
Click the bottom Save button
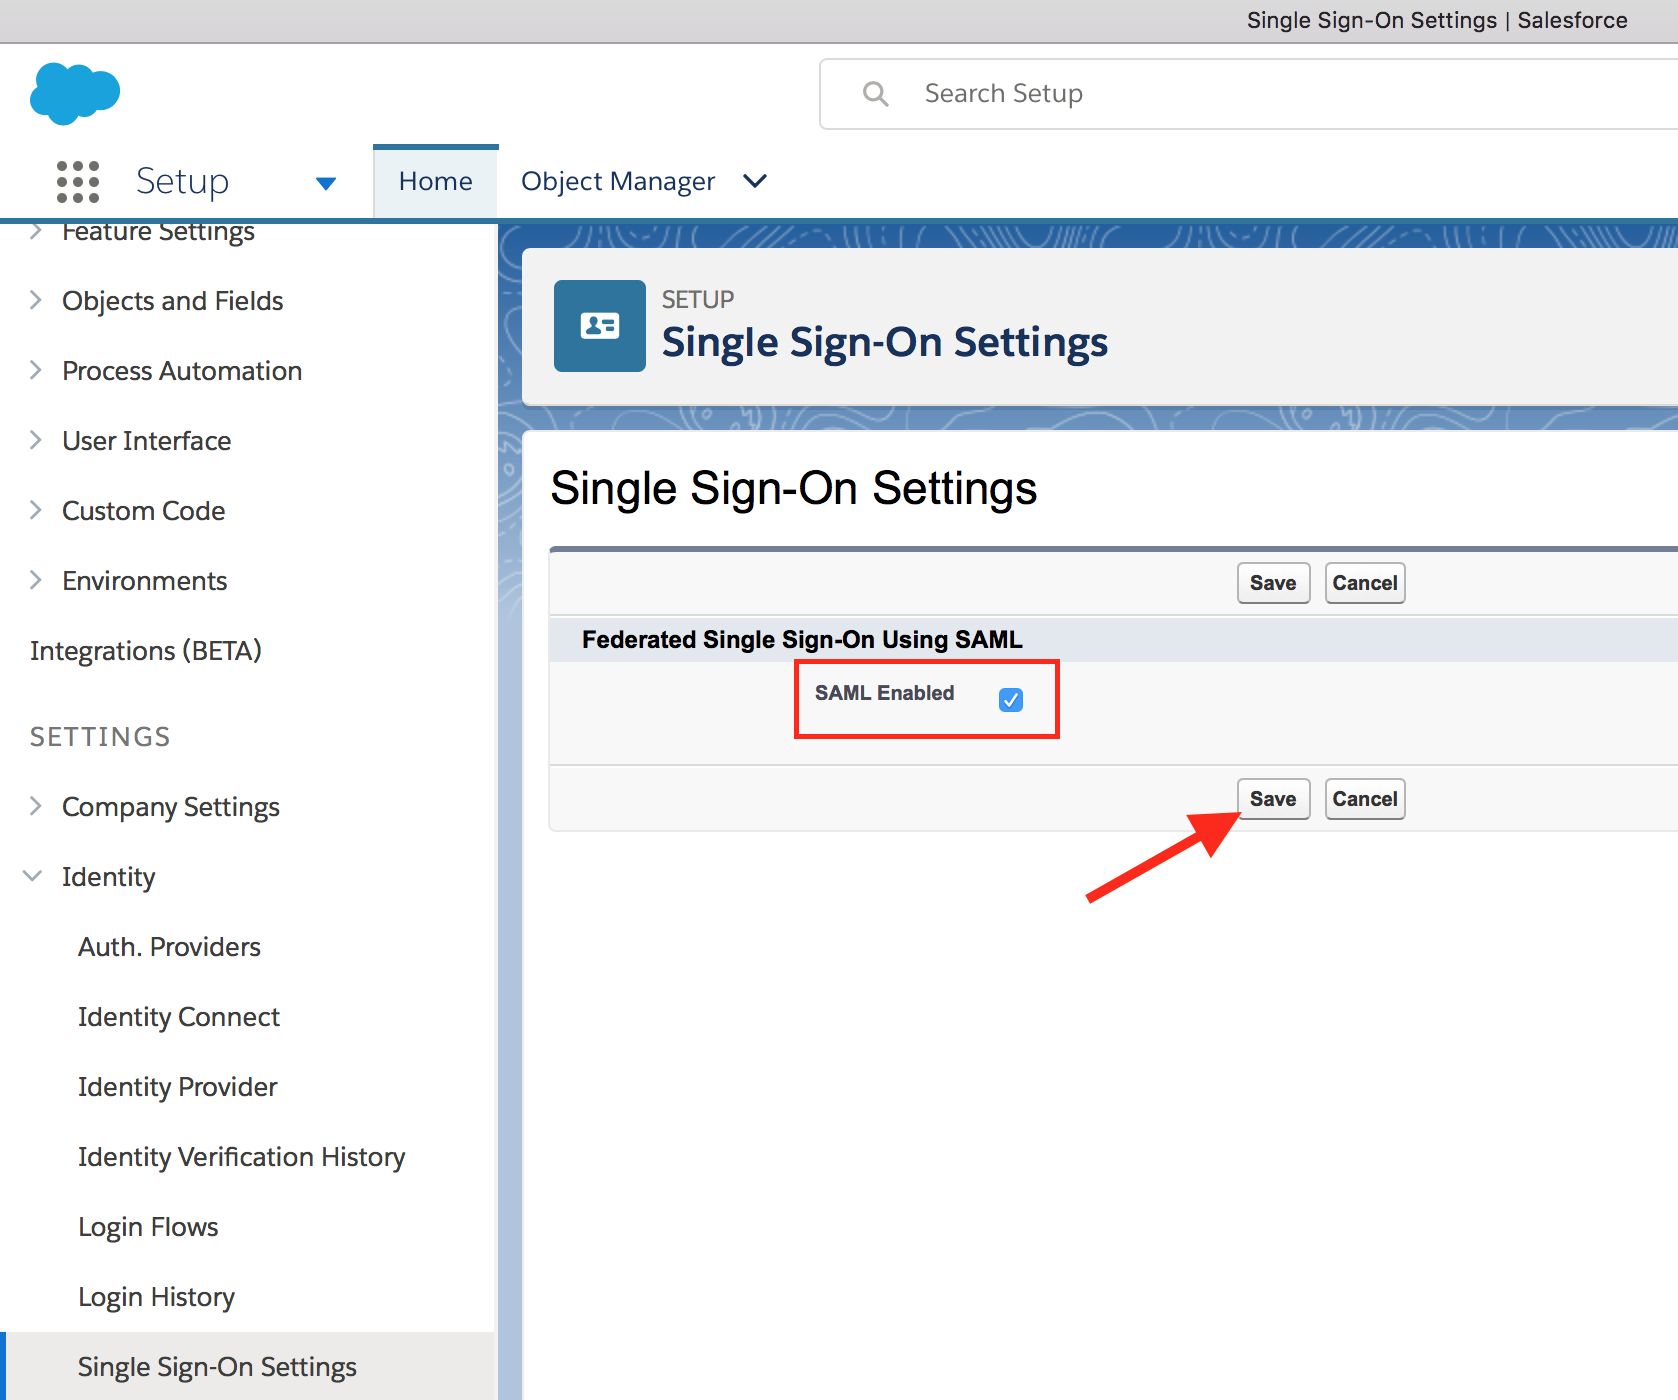click(x=1273, y=799)
